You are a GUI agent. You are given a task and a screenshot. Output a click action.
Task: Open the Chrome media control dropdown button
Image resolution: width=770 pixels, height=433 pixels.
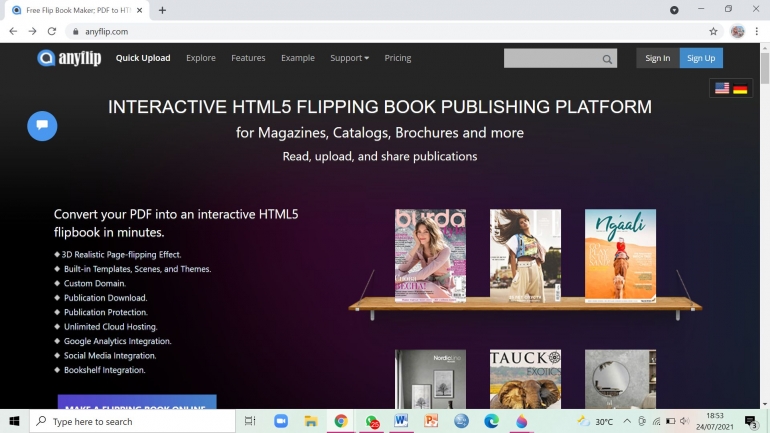(x=674, y=10)
